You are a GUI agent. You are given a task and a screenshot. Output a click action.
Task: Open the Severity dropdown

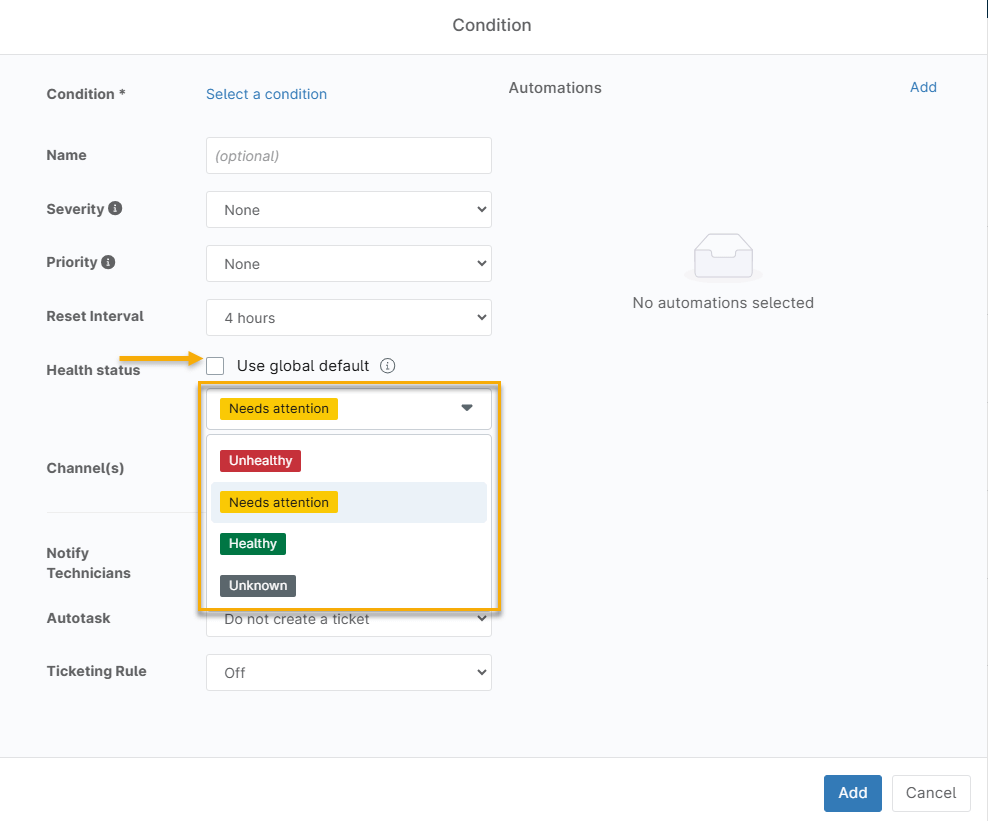tap(348, 210)
